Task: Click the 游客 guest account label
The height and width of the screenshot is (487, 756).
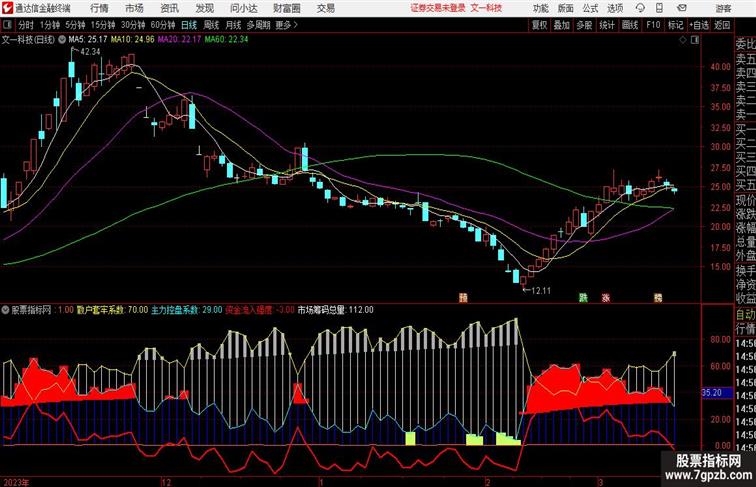Action: (x=723, y=8)
